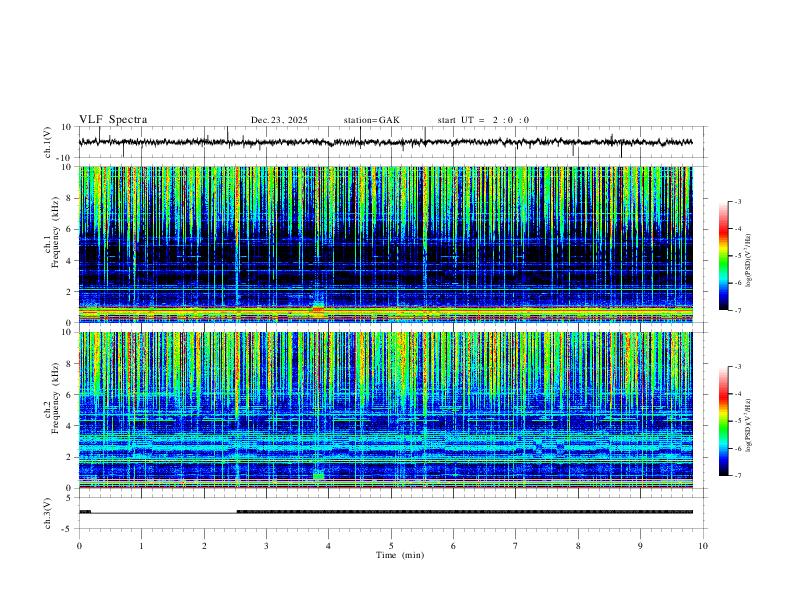Click the time axis tick label '5'

391,546
